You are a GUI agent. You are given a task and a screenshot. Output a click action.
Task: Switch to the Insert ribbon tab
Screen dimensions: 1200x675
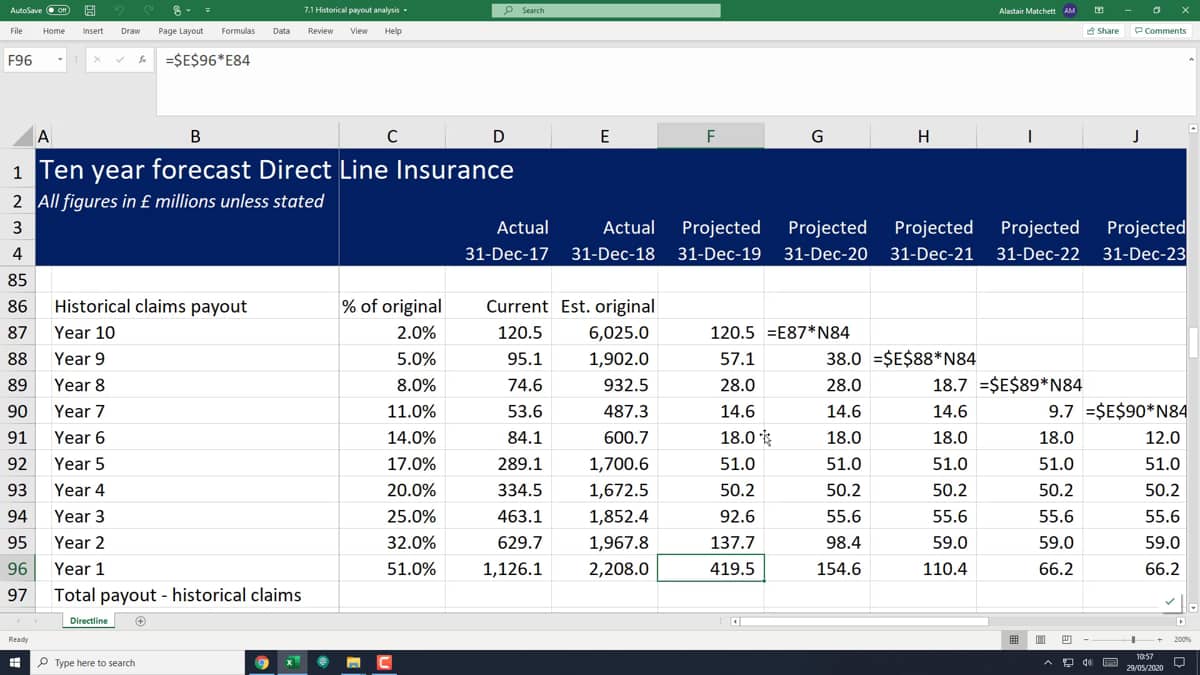pyautogui.click(x=93, y=31)
